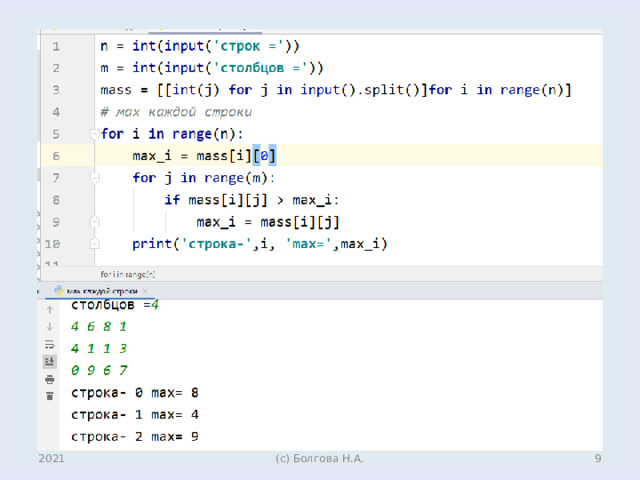Click the '2021' footer text

click(51, 459)
